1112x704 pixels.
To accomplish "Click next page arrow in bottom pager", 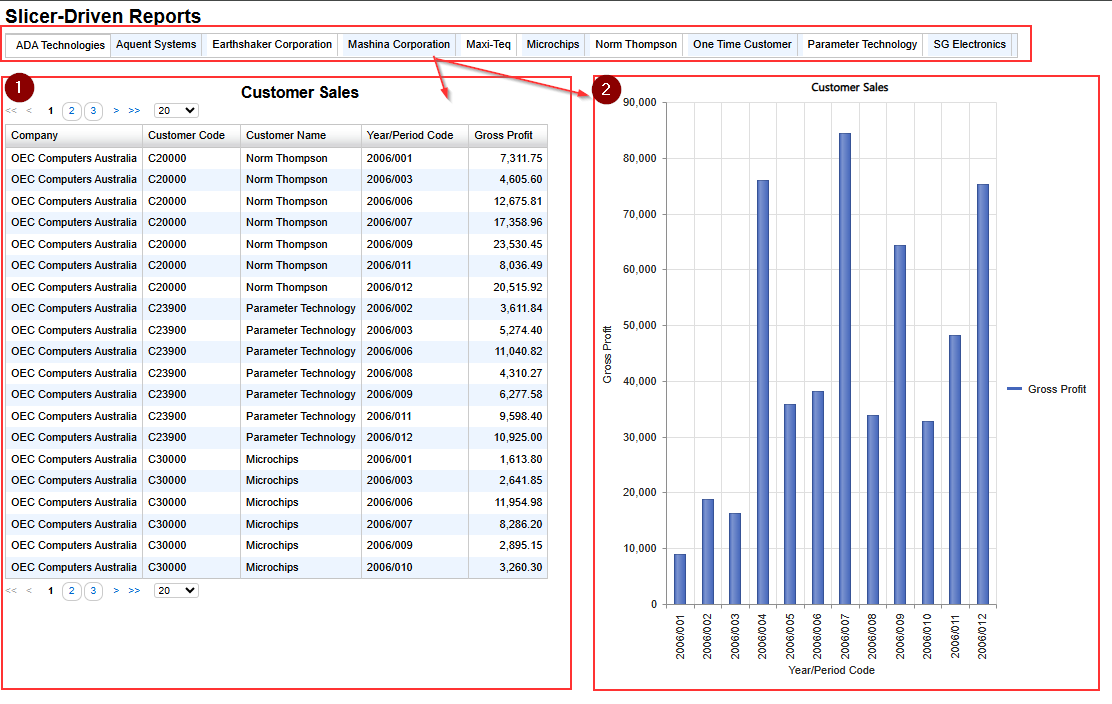I will [116, 591].
